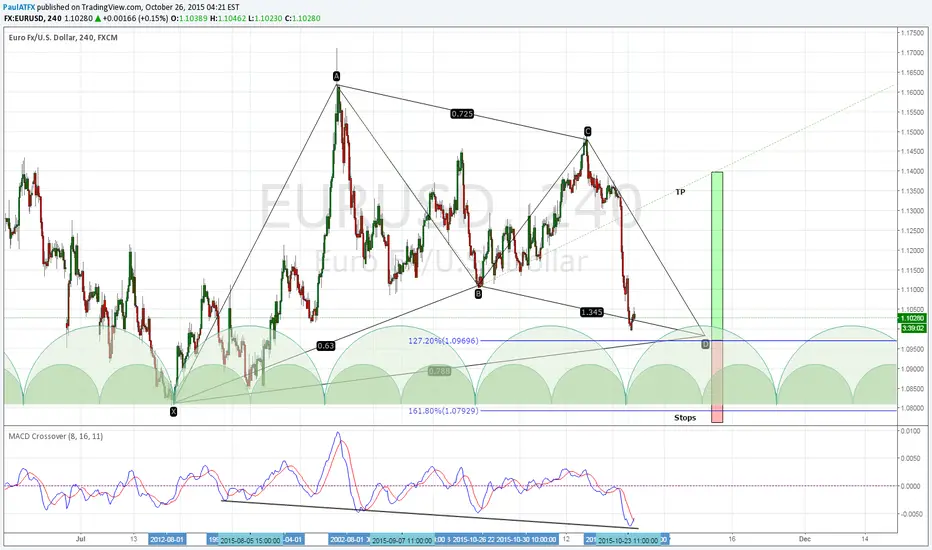Click the 2015-09-07 11:00:00 date marker
Image resolution: width=932 pixels, height=550 pixels.
coord(404,540)
